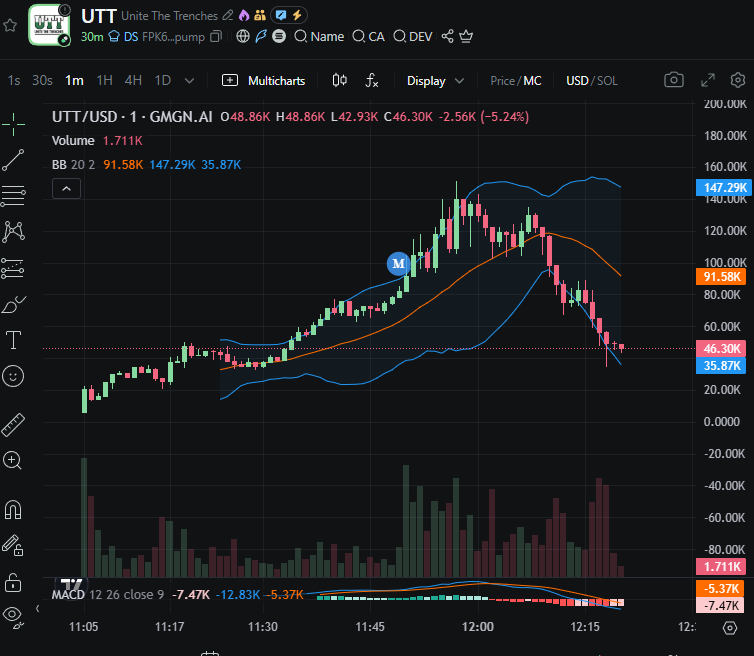Screen dimensions: 754x656
Task: Switch chart to Price mode
Action: (x=502, y=81)
